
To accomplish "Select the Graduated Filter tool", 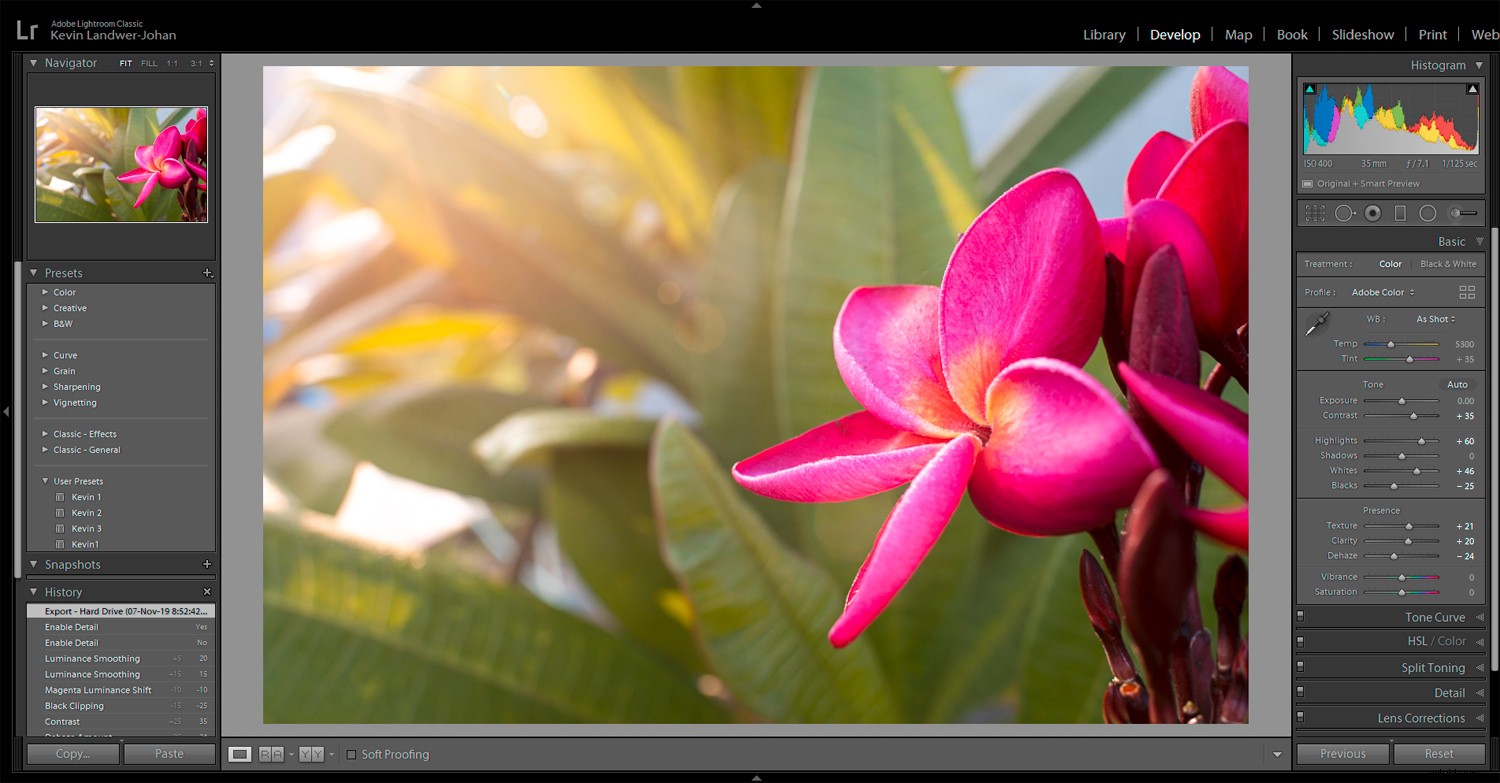I will point(1400,212).
